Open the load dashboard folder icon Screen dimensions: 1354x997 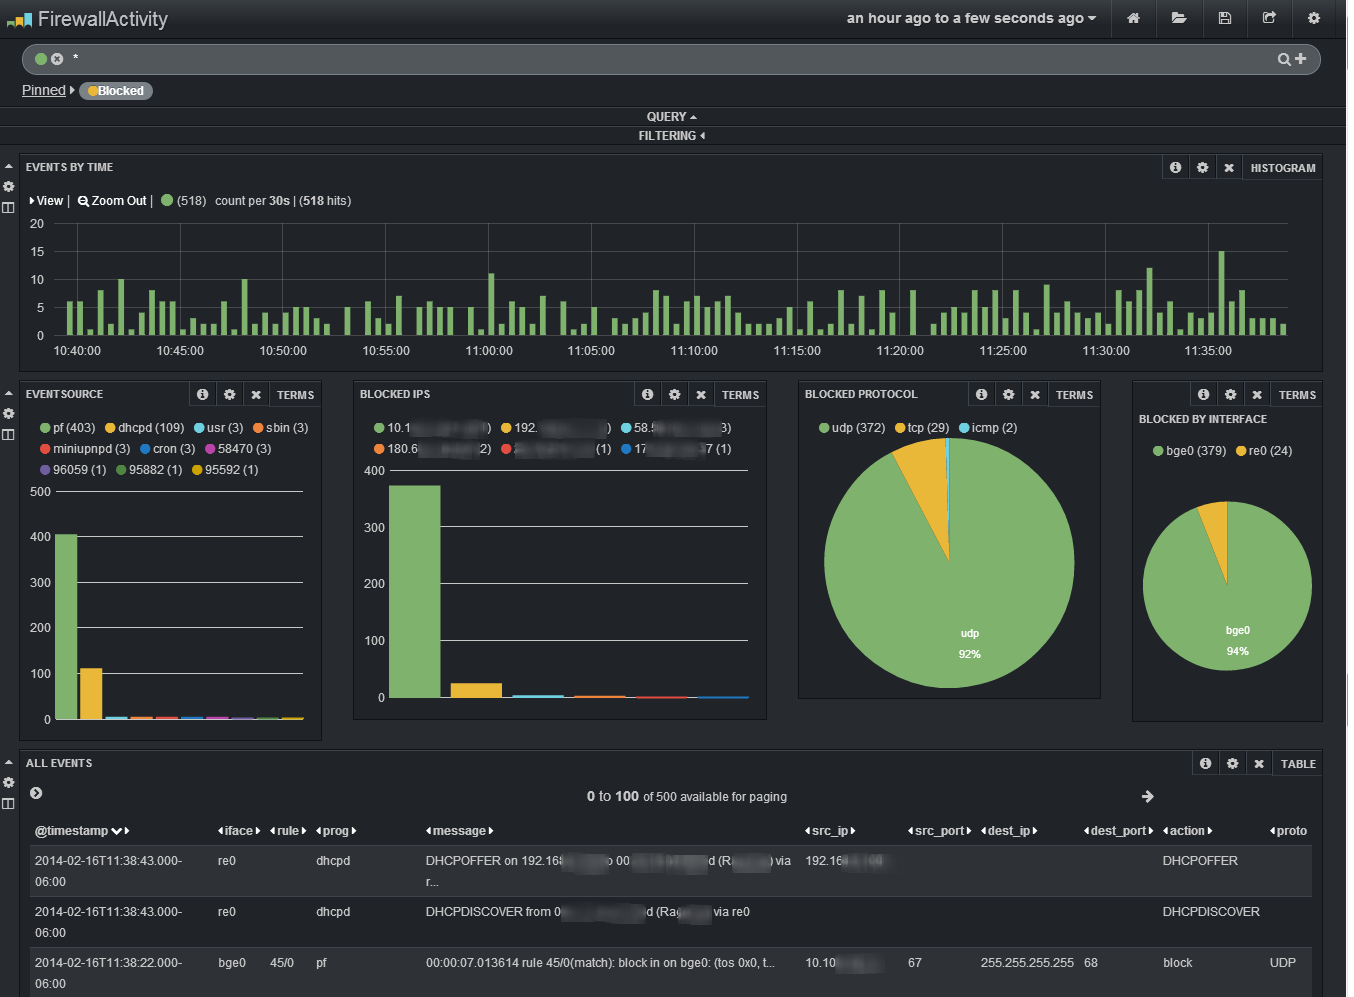tap(1179, 18)
